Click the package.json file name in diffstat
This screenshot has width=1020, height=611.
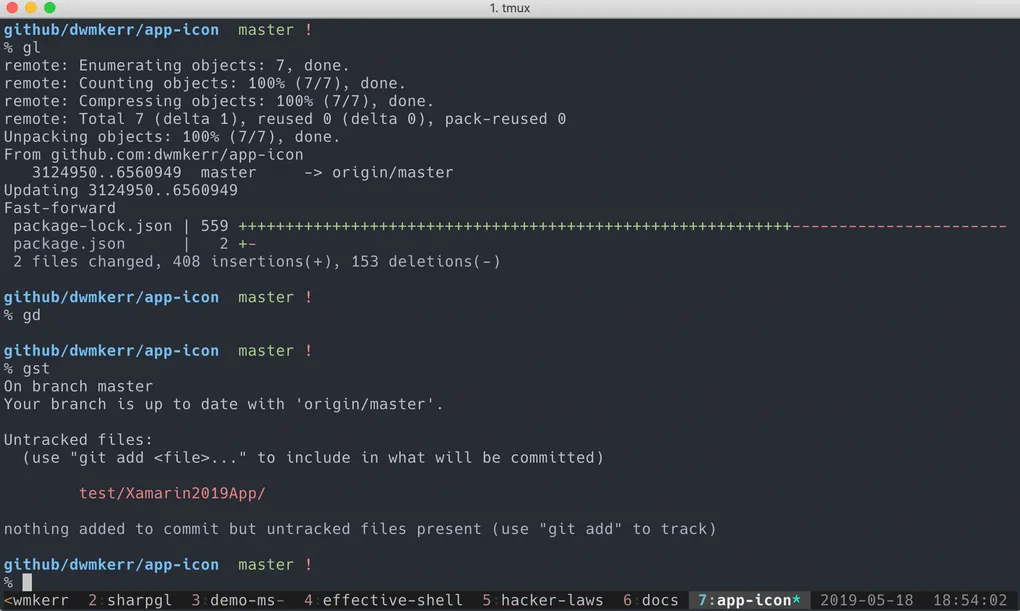(69, 244)
